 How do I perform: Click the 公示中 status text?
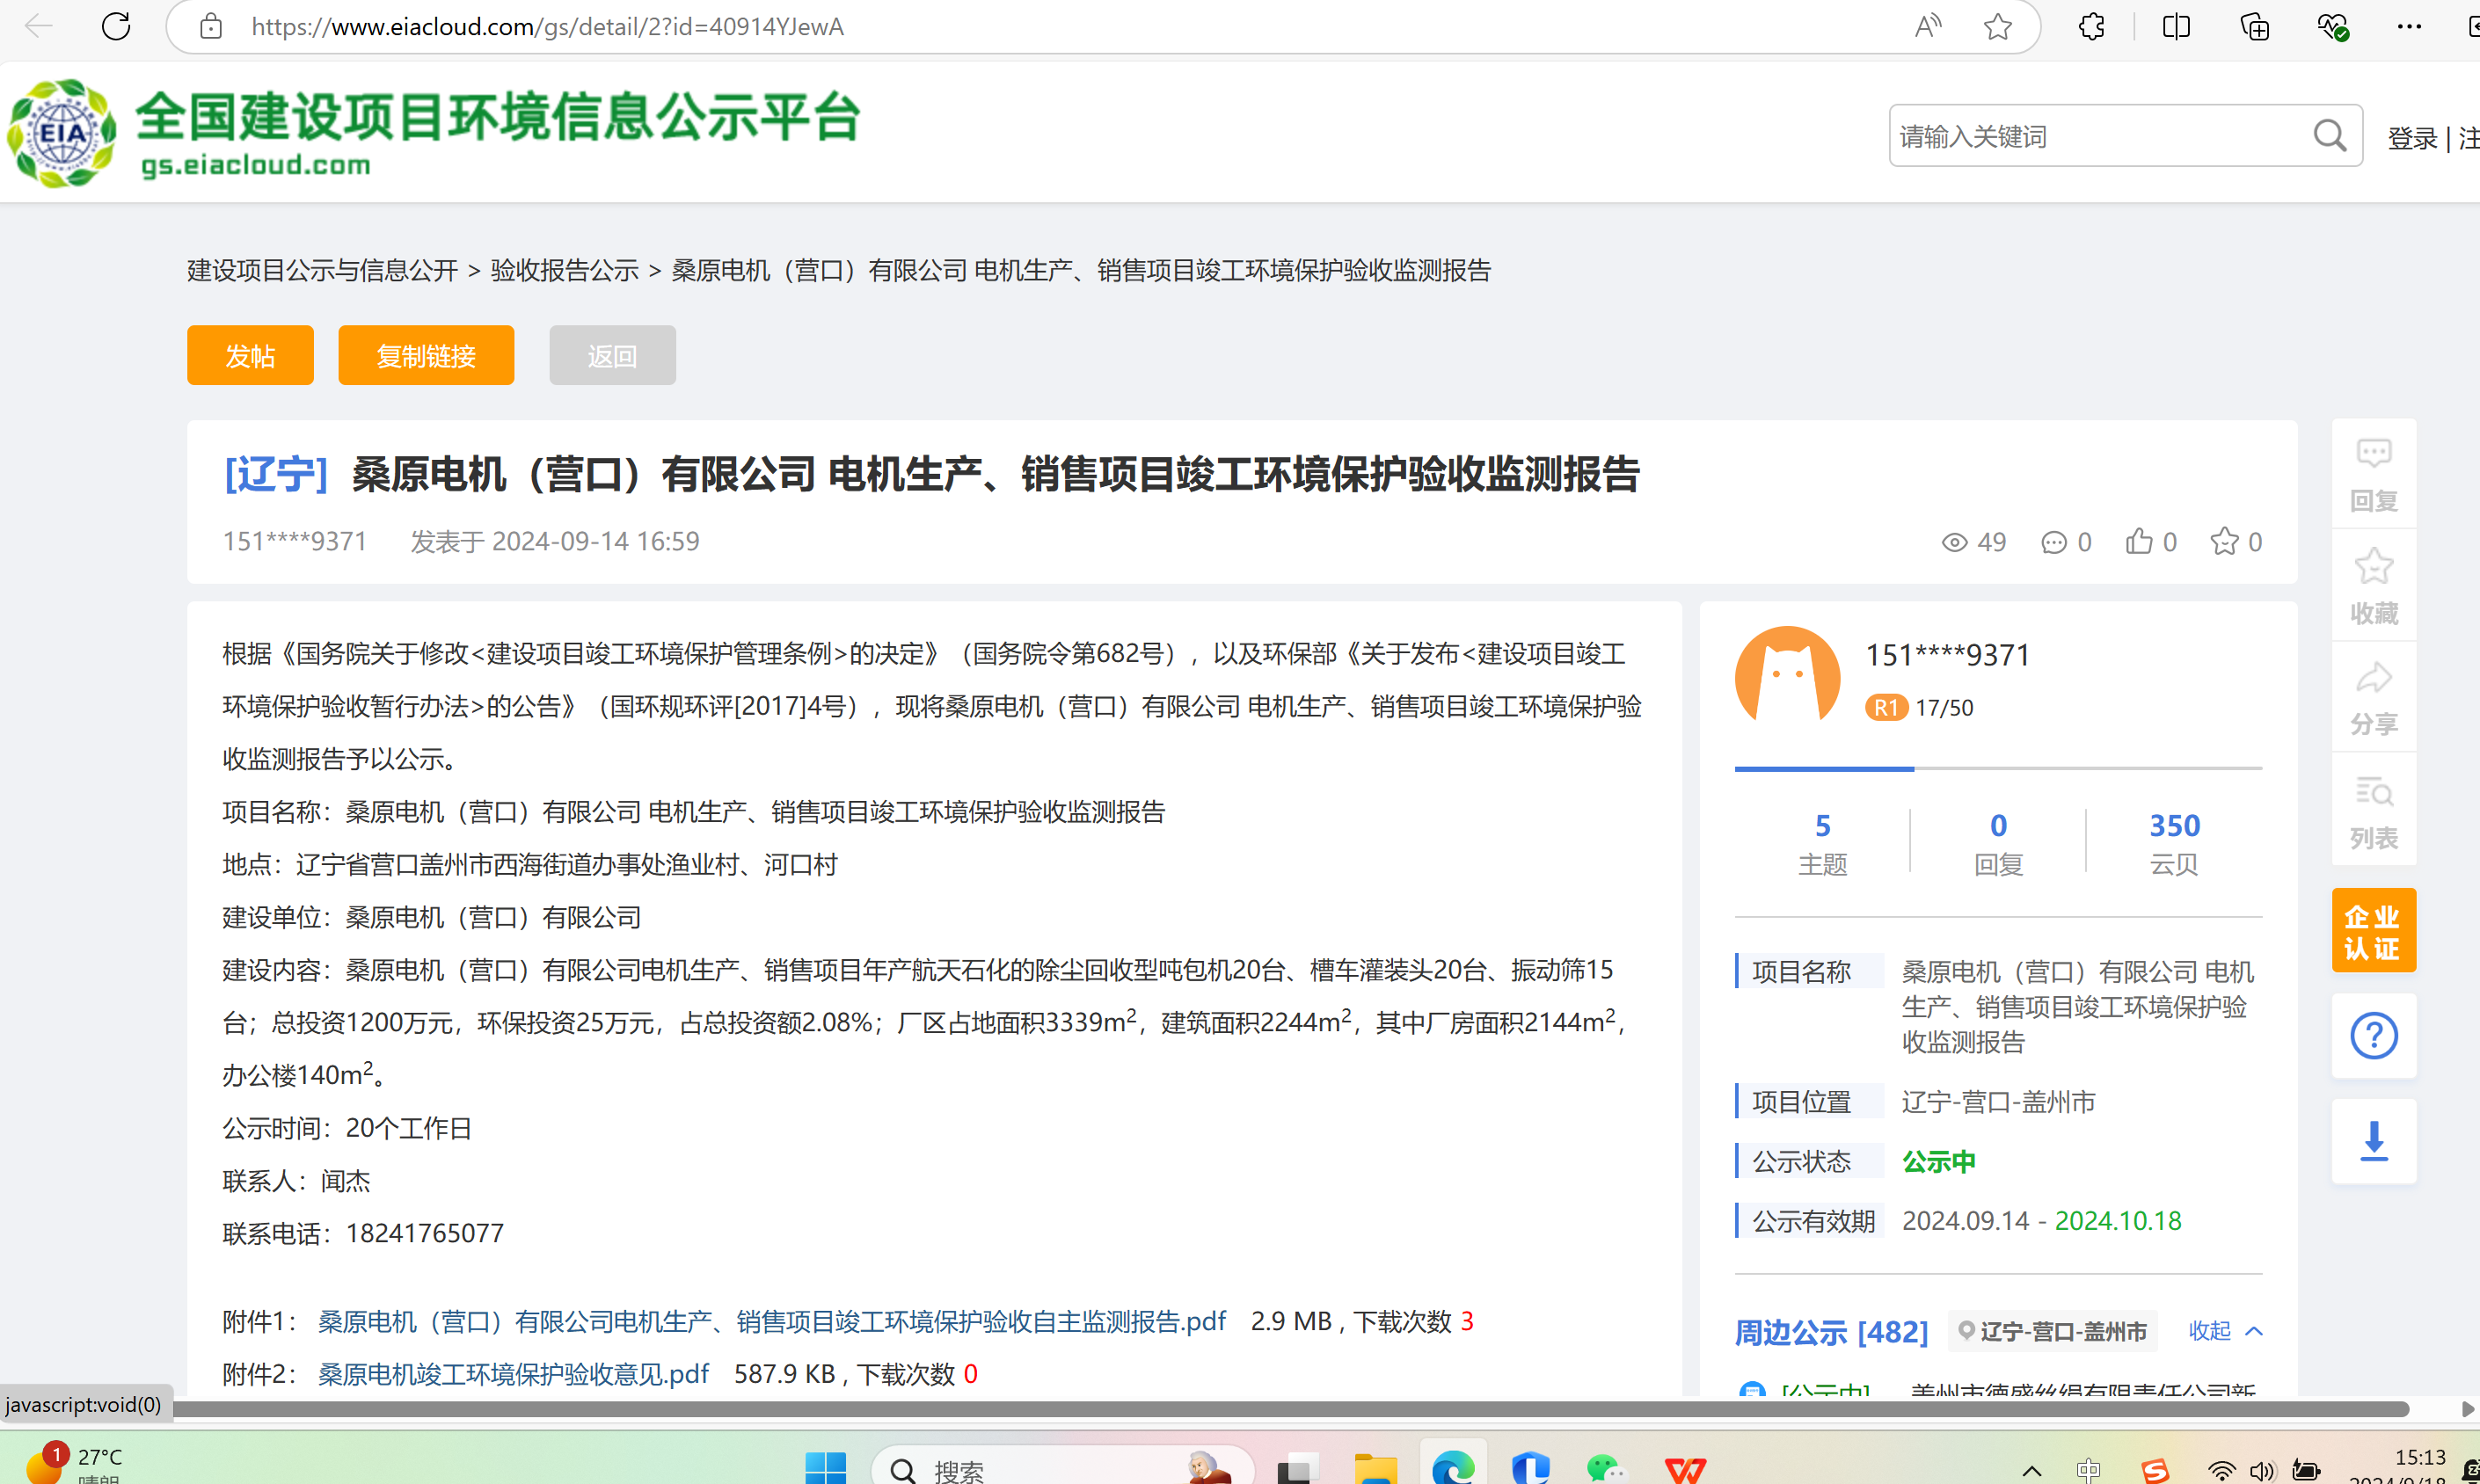click(1938, 1161)
